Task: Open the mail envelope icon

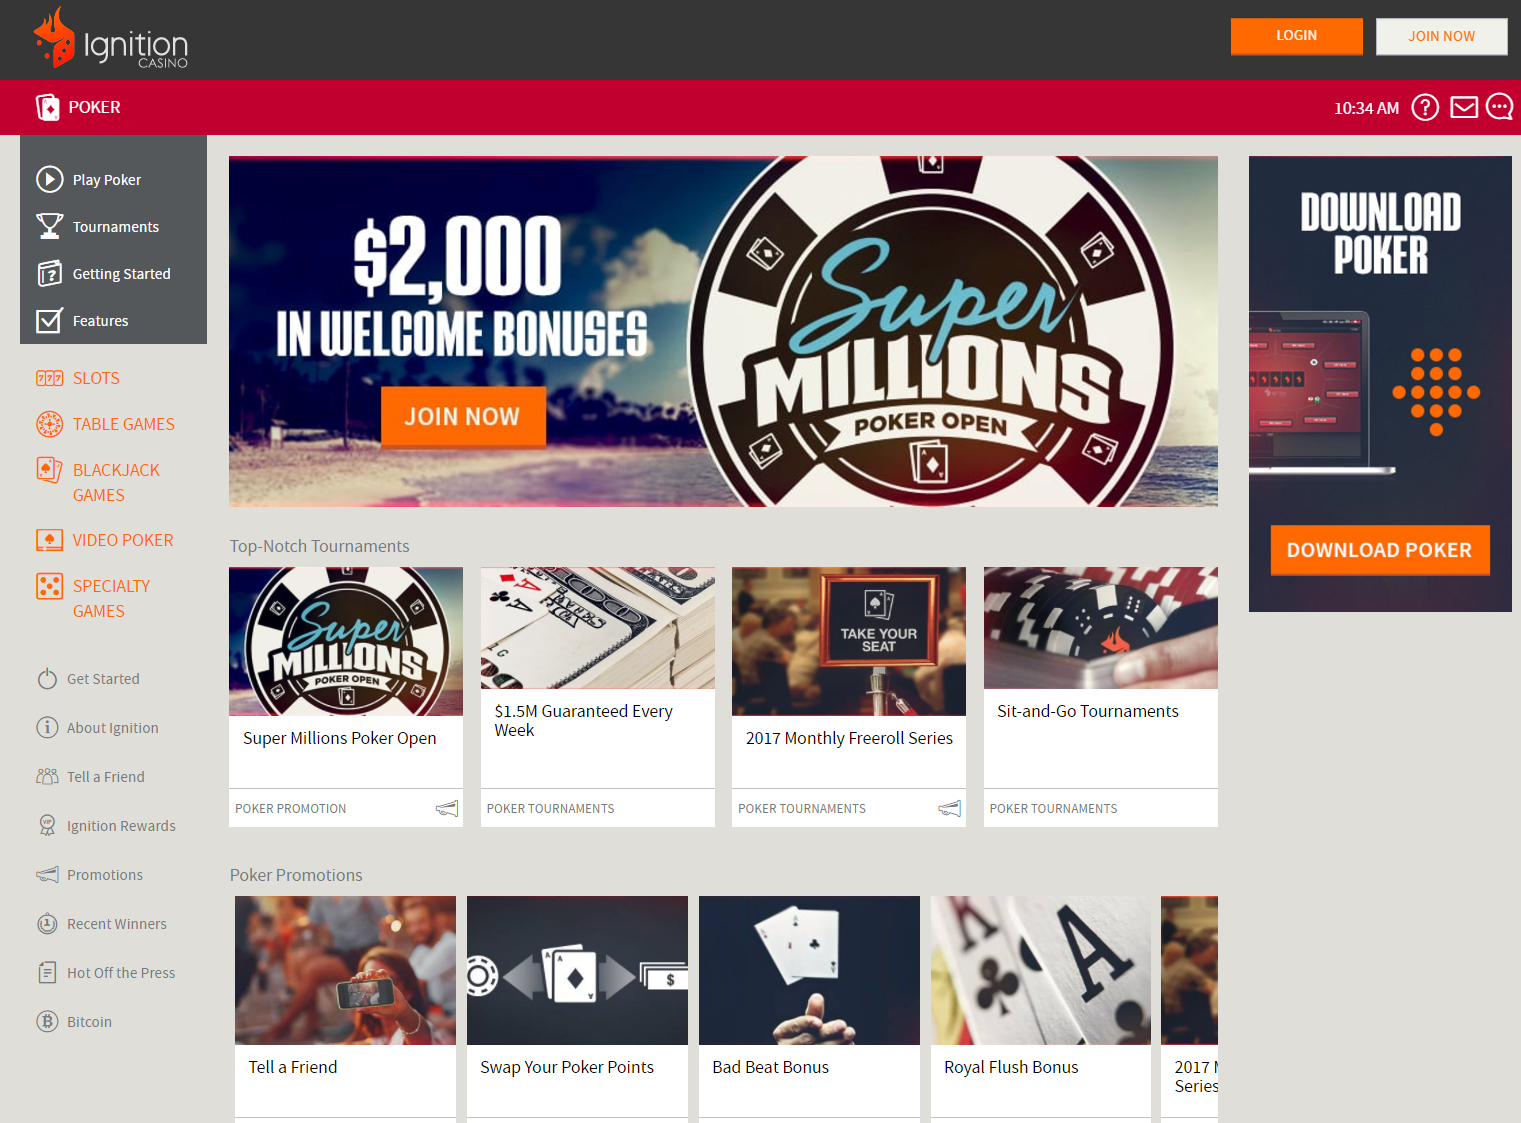Action: [1464, 107]
